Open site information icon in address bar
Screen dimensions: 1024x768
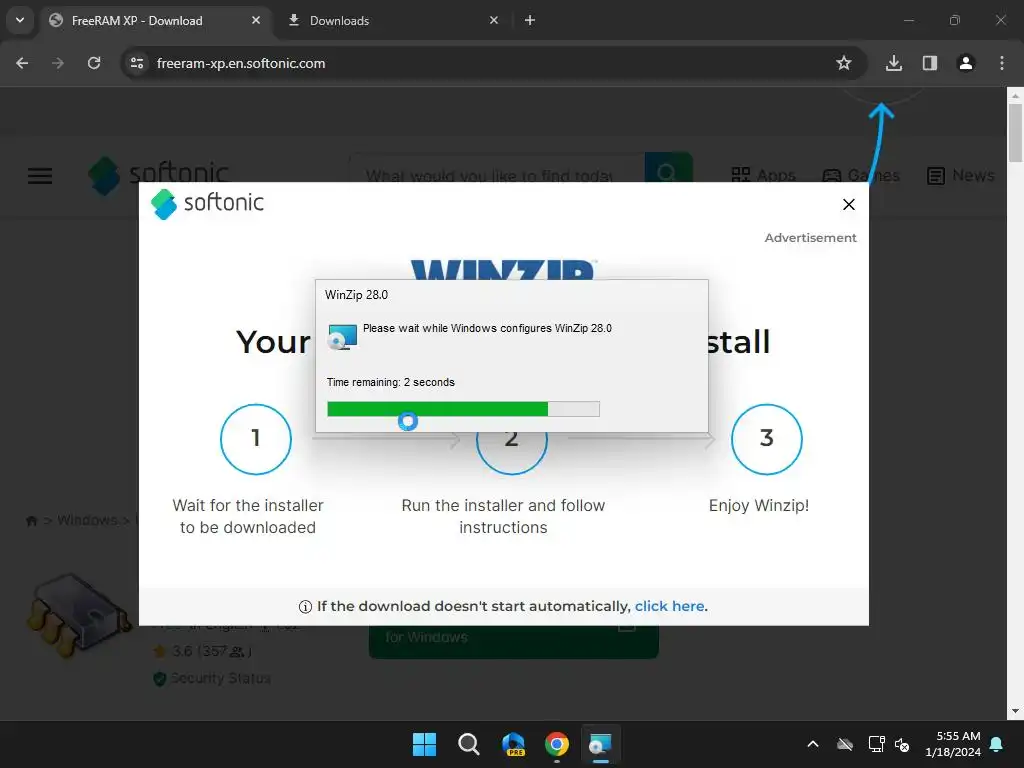pyautogui.click(x=137, y=63)
